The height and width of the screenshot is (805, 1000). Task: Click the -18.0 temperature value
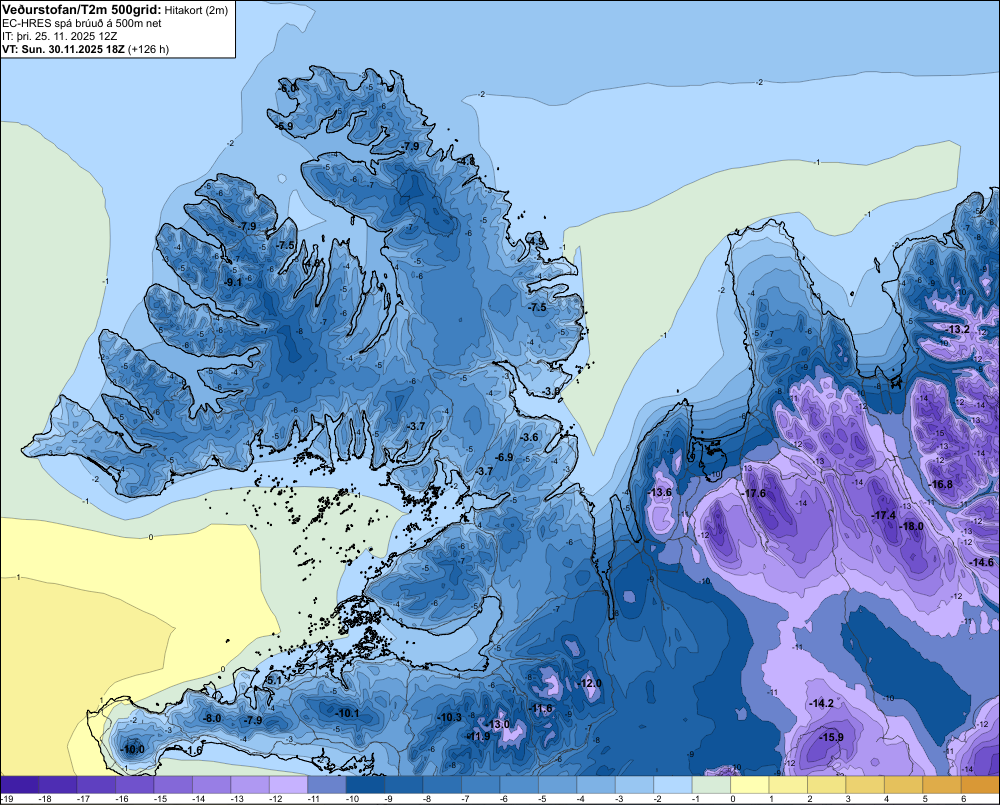click(x=911, y=526)
